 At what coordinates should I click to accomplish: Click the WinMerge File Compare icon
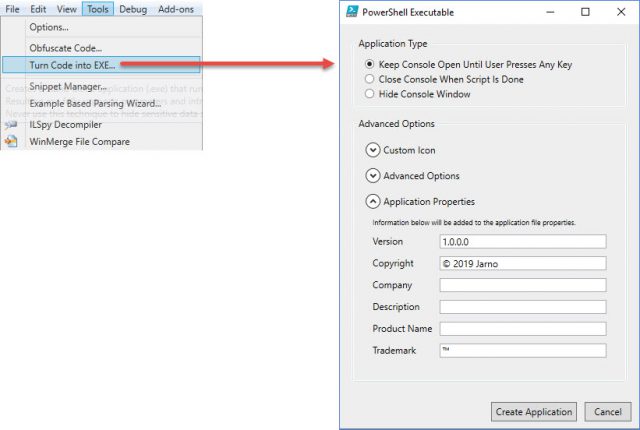11,142
